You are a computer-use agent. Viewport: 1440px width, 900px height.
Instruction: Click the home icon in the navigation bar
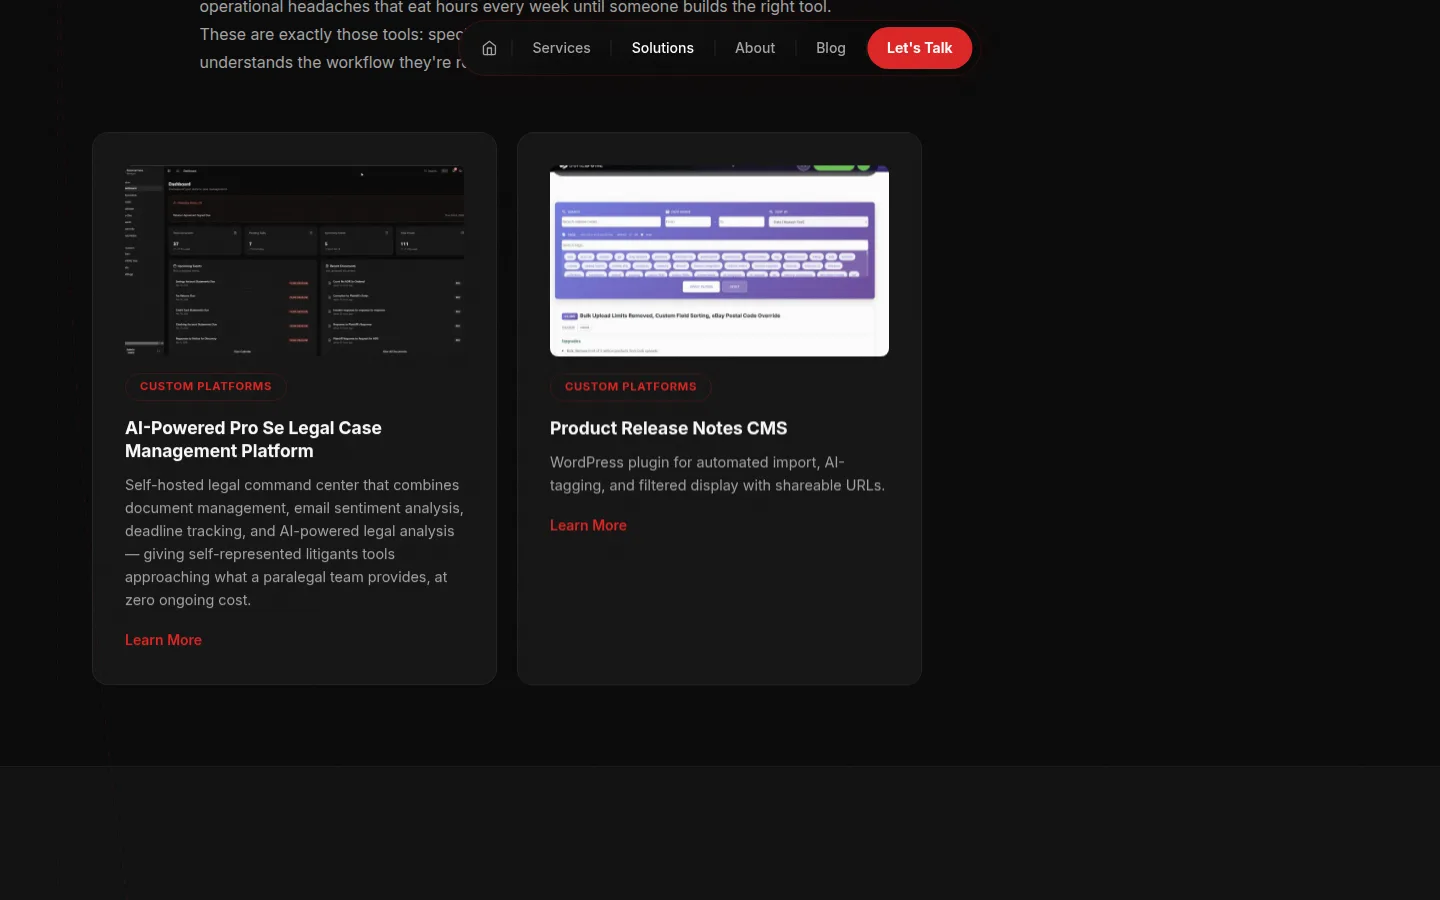[489, 47]
